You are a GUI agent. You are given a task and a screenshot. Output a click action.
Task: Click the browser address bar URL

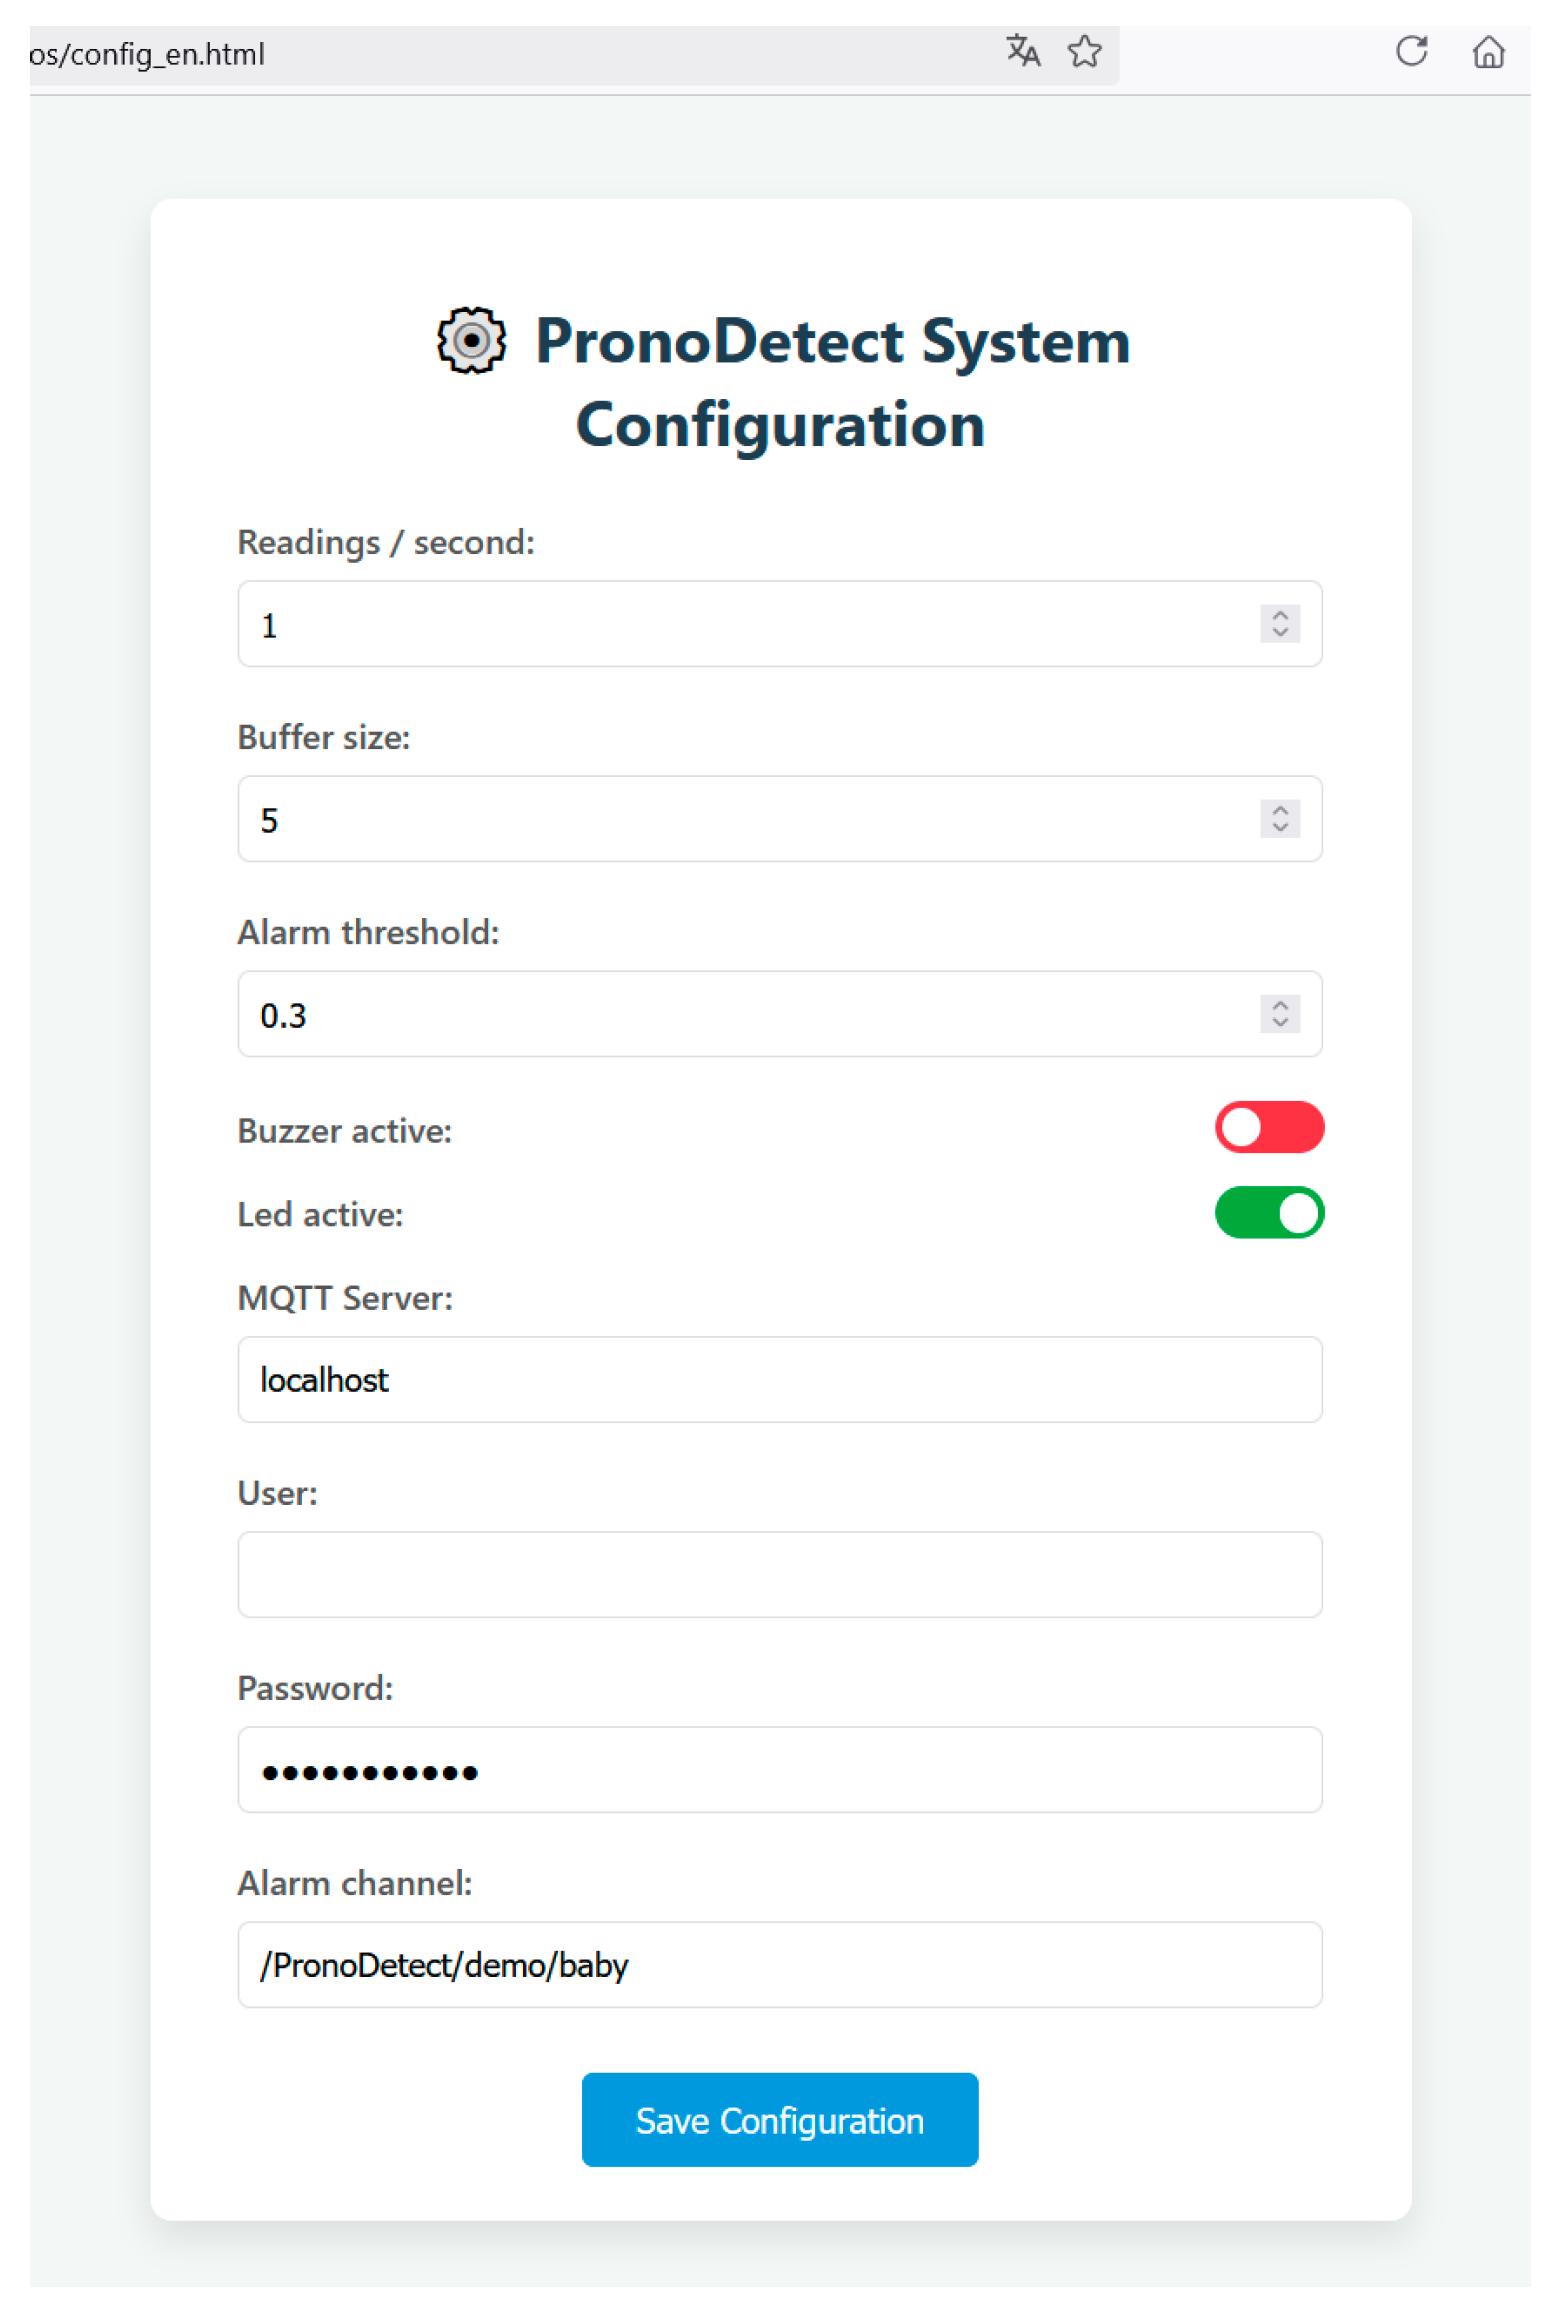click(x=500, y=54)
